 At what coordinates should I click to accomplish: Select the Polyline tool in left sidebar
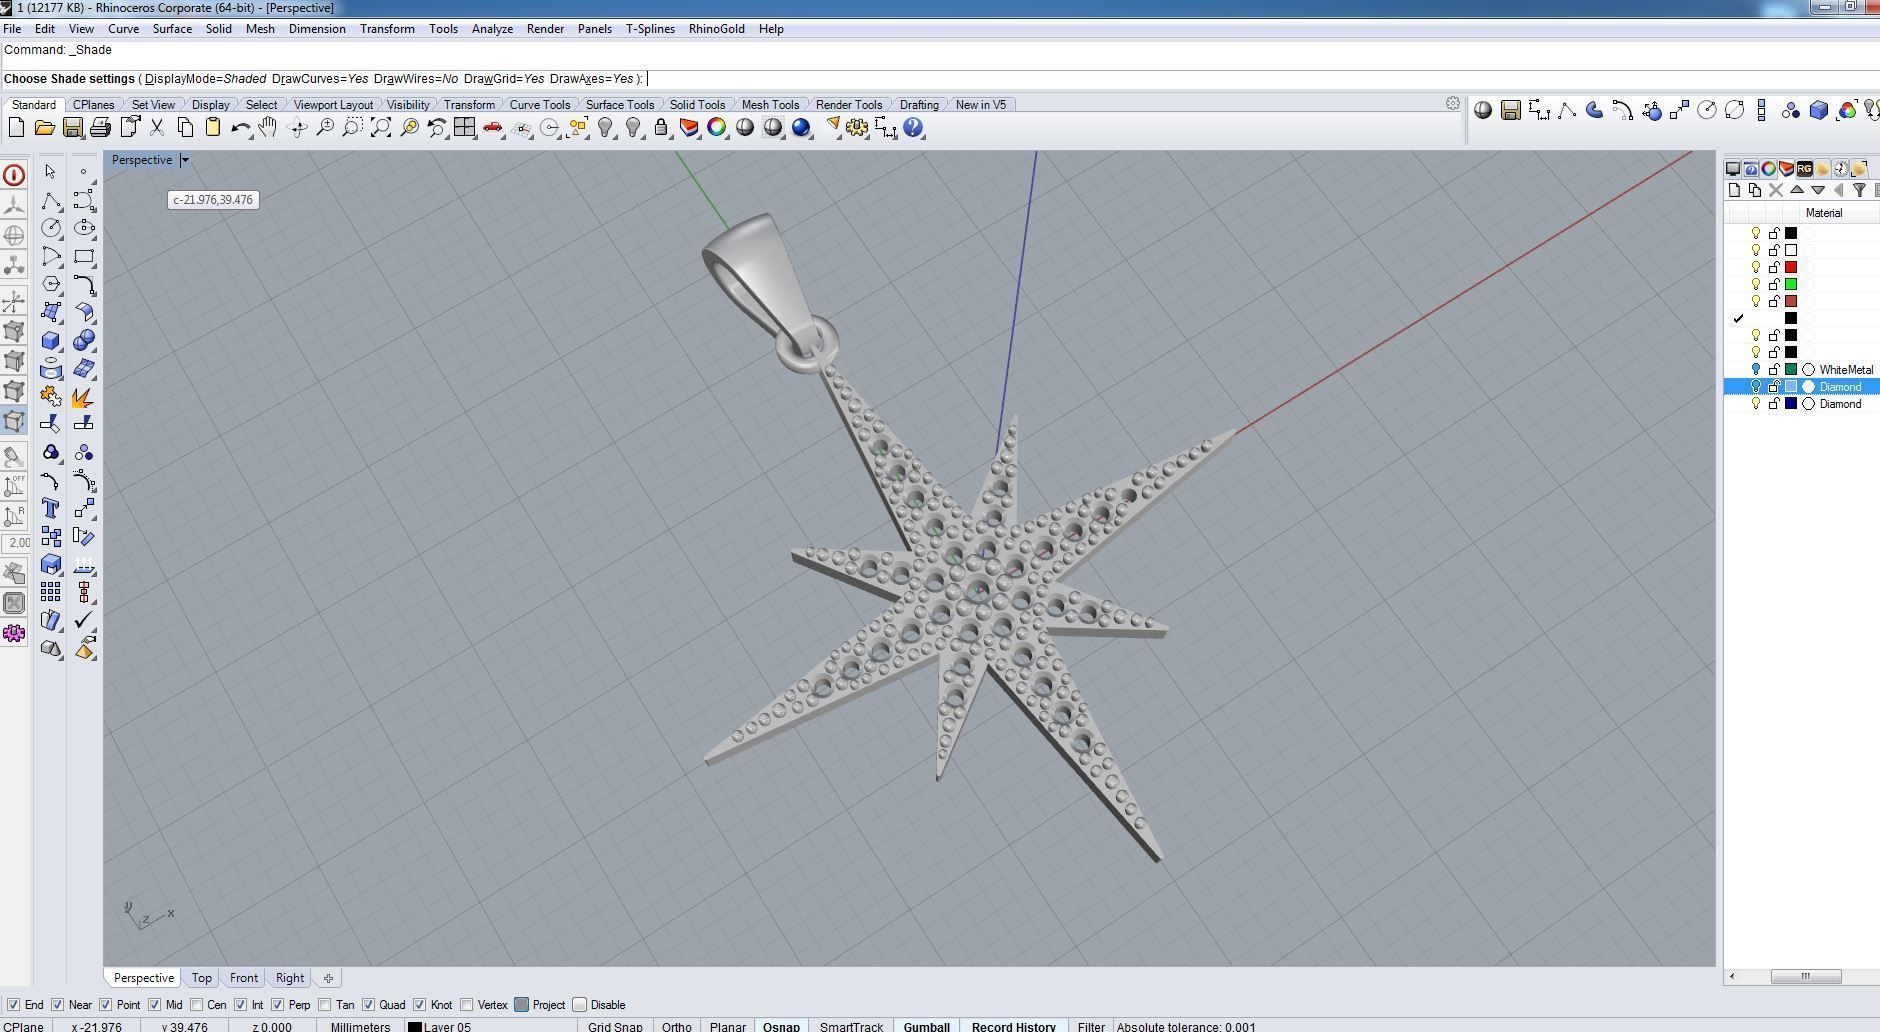click(x=50, y=200)
